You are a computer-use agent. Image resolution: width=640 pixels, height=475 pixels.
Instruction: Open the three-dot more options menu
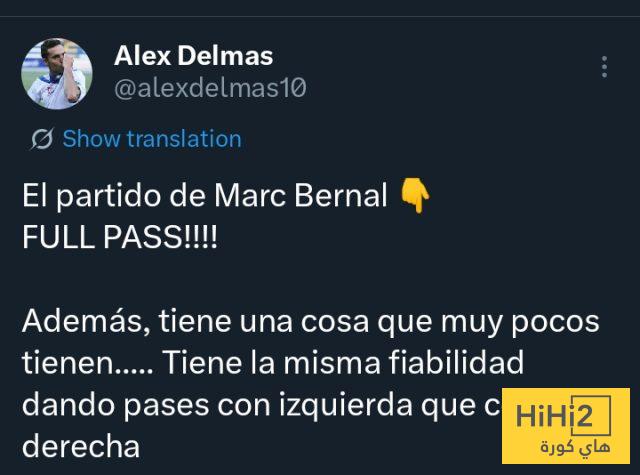coord(604,67)
